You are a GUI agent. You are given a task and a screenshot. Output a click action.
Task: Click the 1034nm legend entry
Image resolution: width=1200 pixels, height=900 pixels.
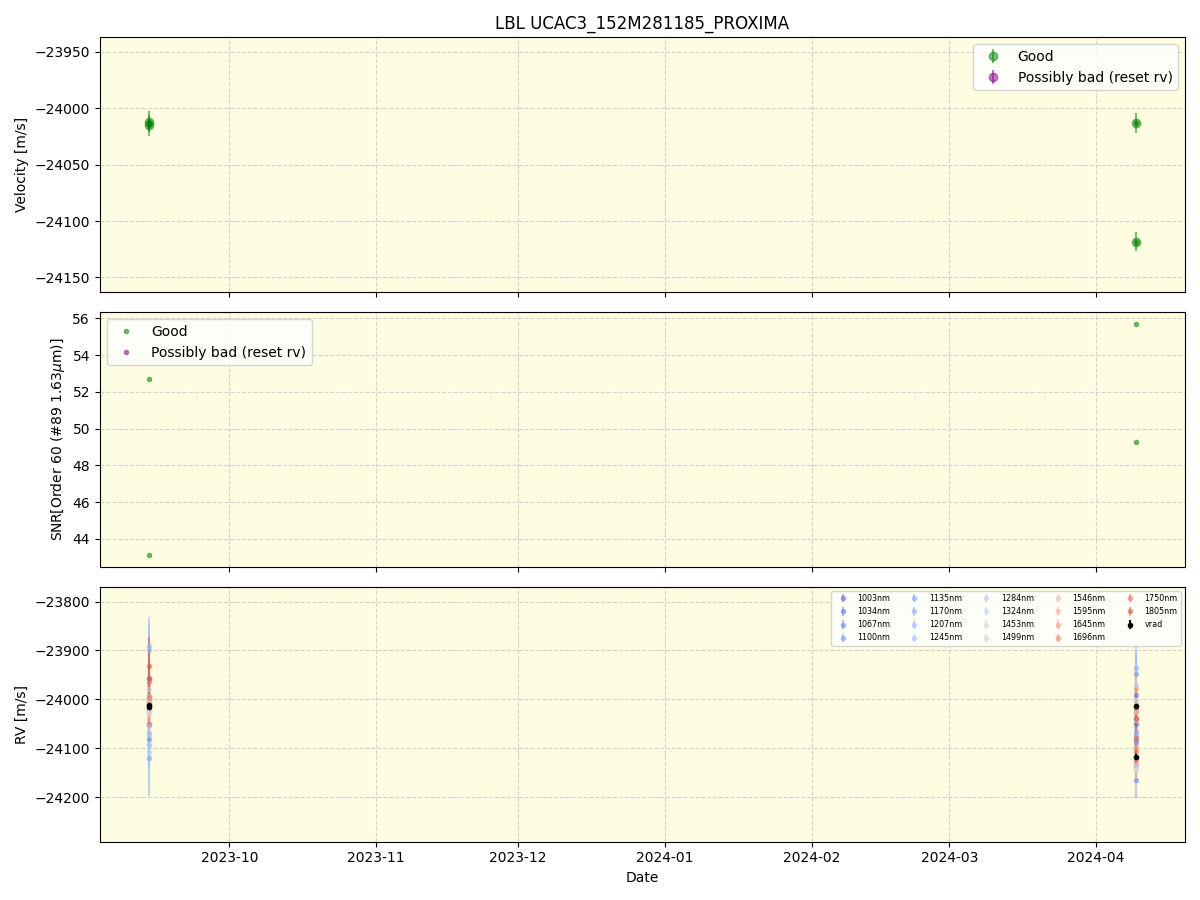click(866, 611)
